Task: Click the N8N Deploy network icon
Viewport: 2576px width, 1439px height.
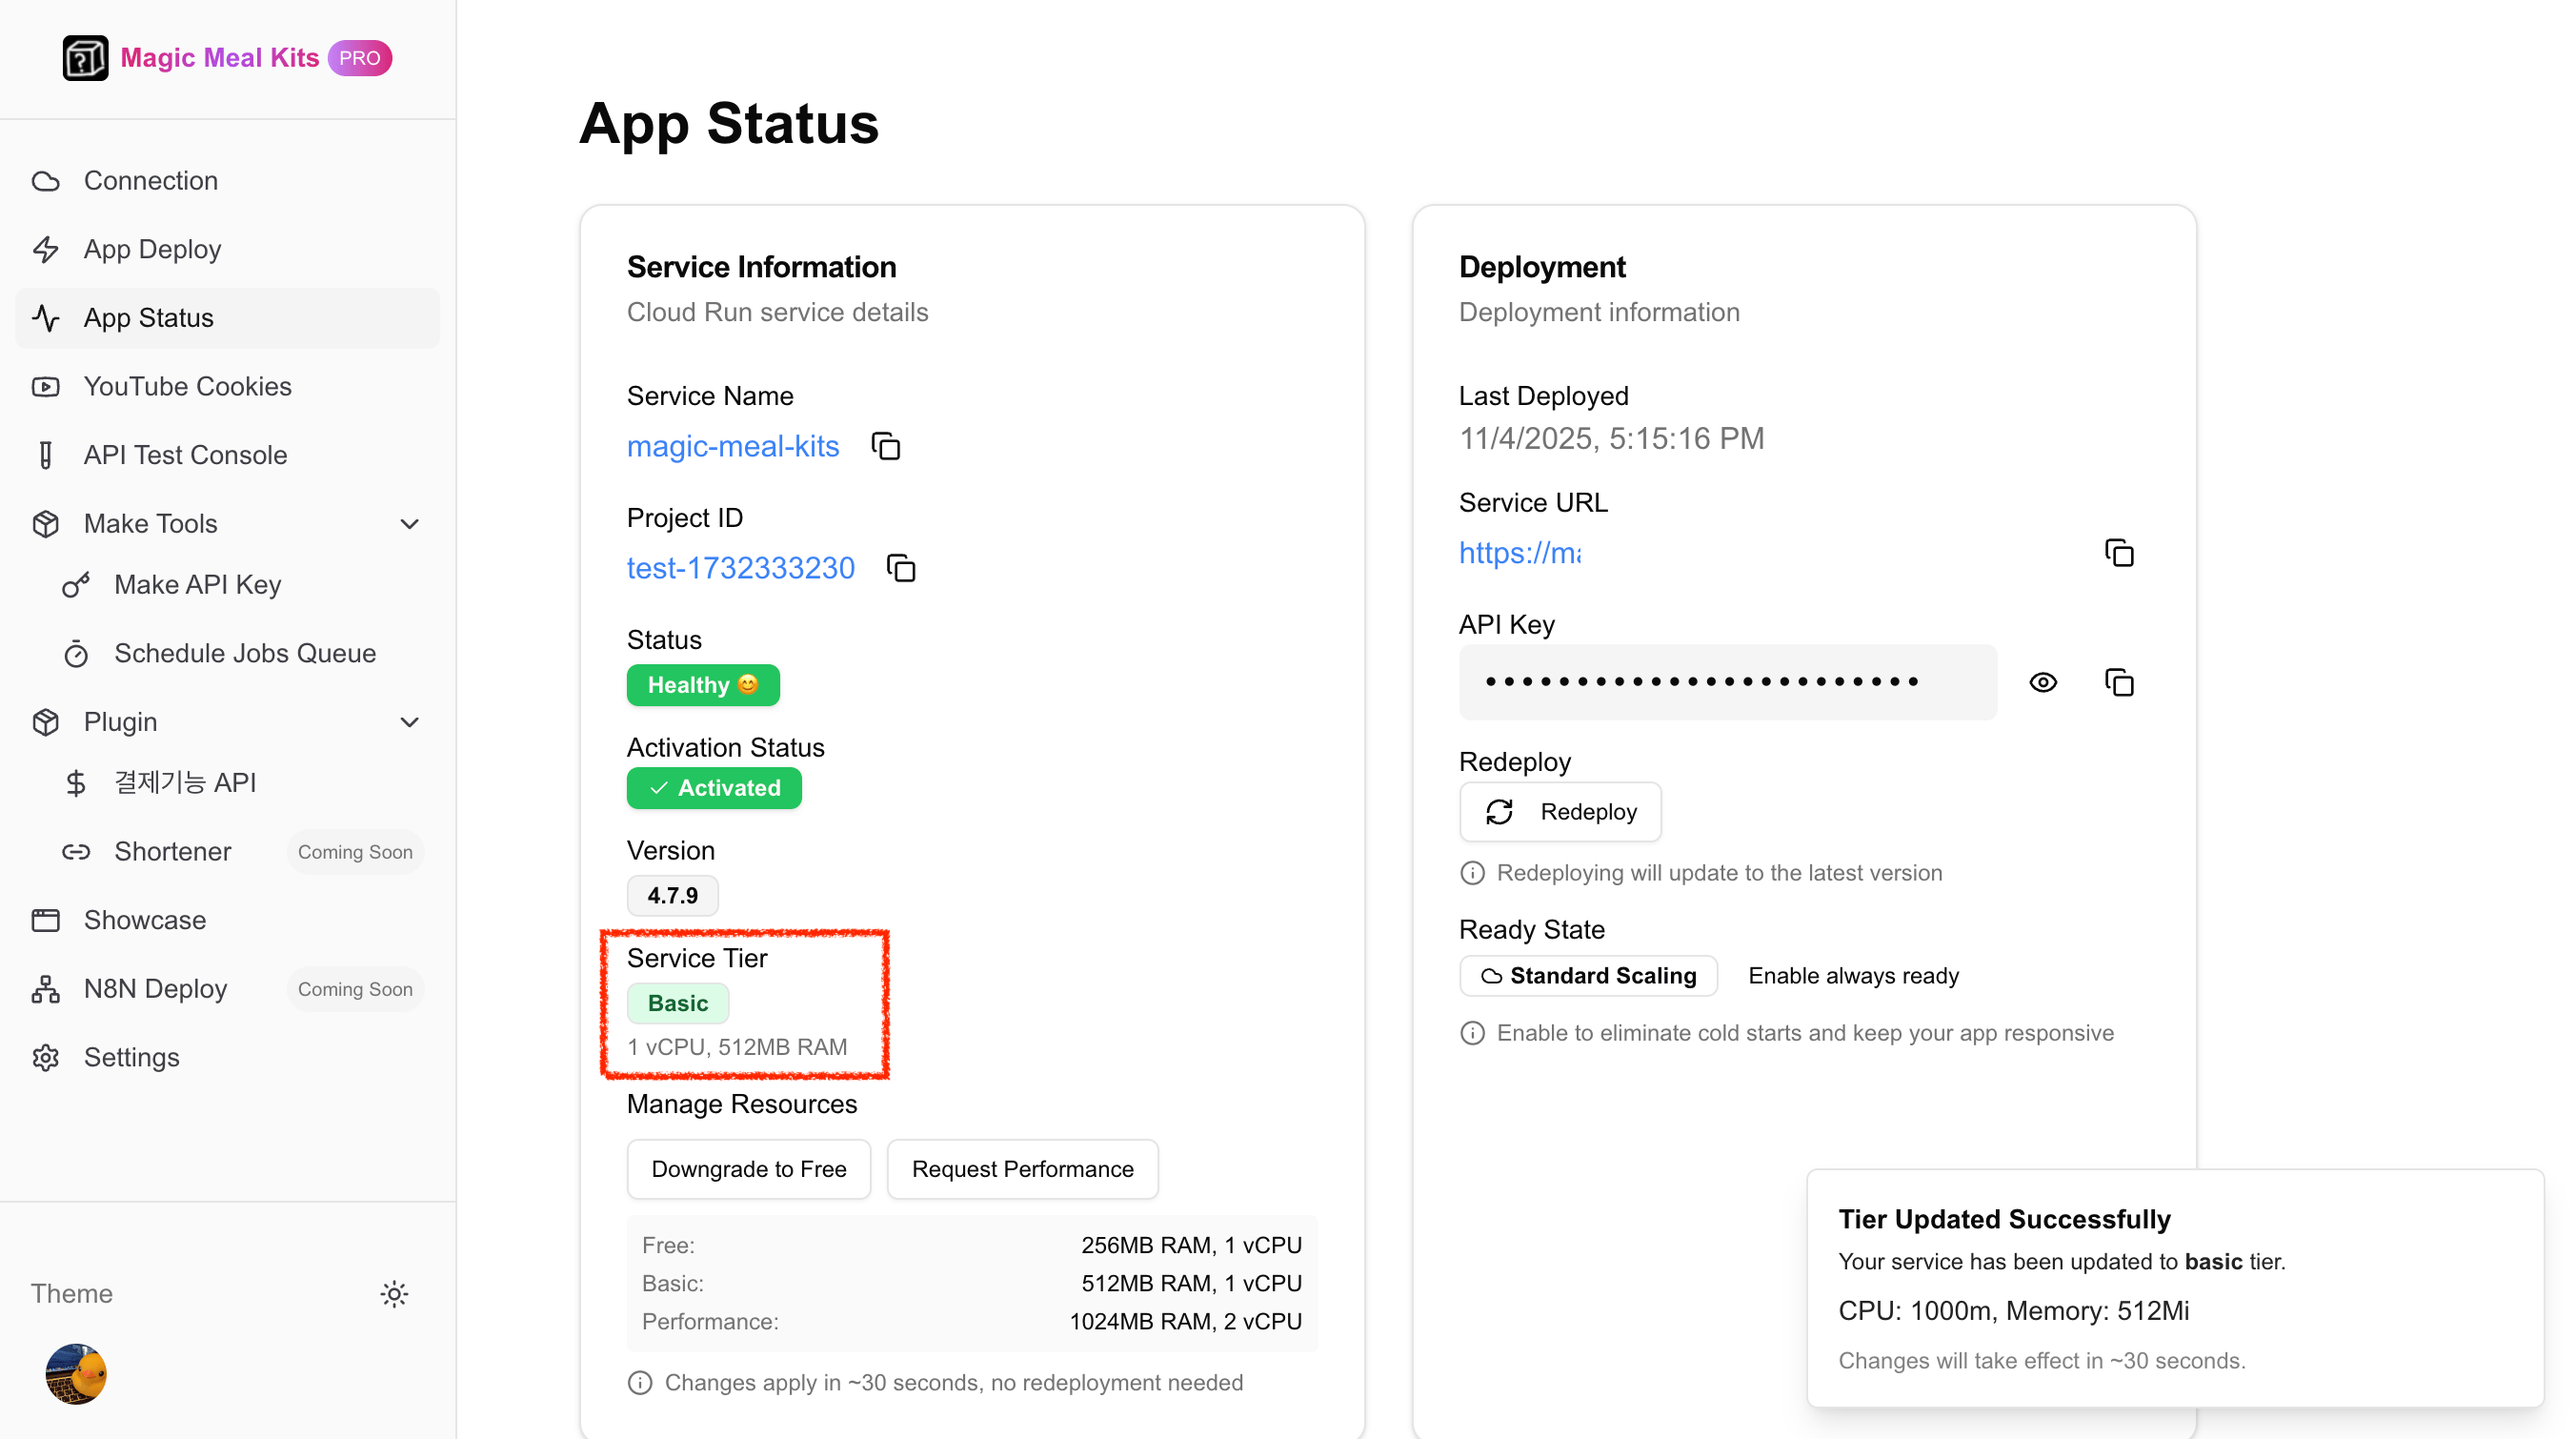Action: click(46, 989)
